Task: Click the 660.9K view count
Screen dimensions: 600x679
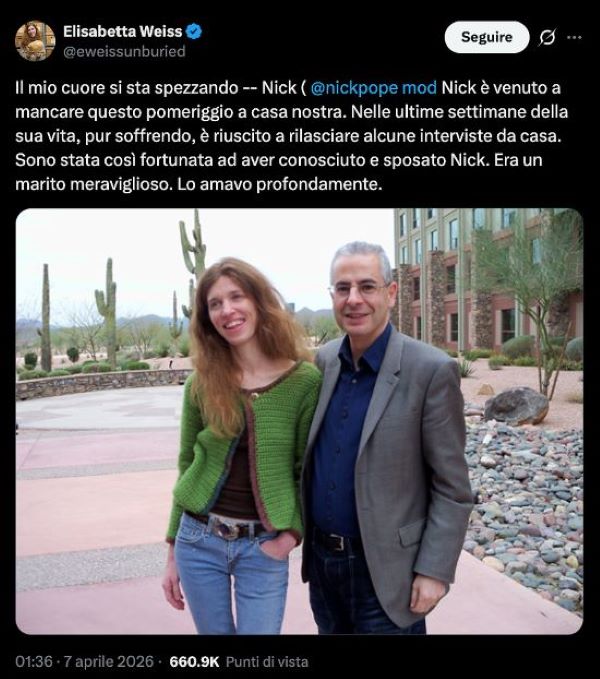Action: 194,662
